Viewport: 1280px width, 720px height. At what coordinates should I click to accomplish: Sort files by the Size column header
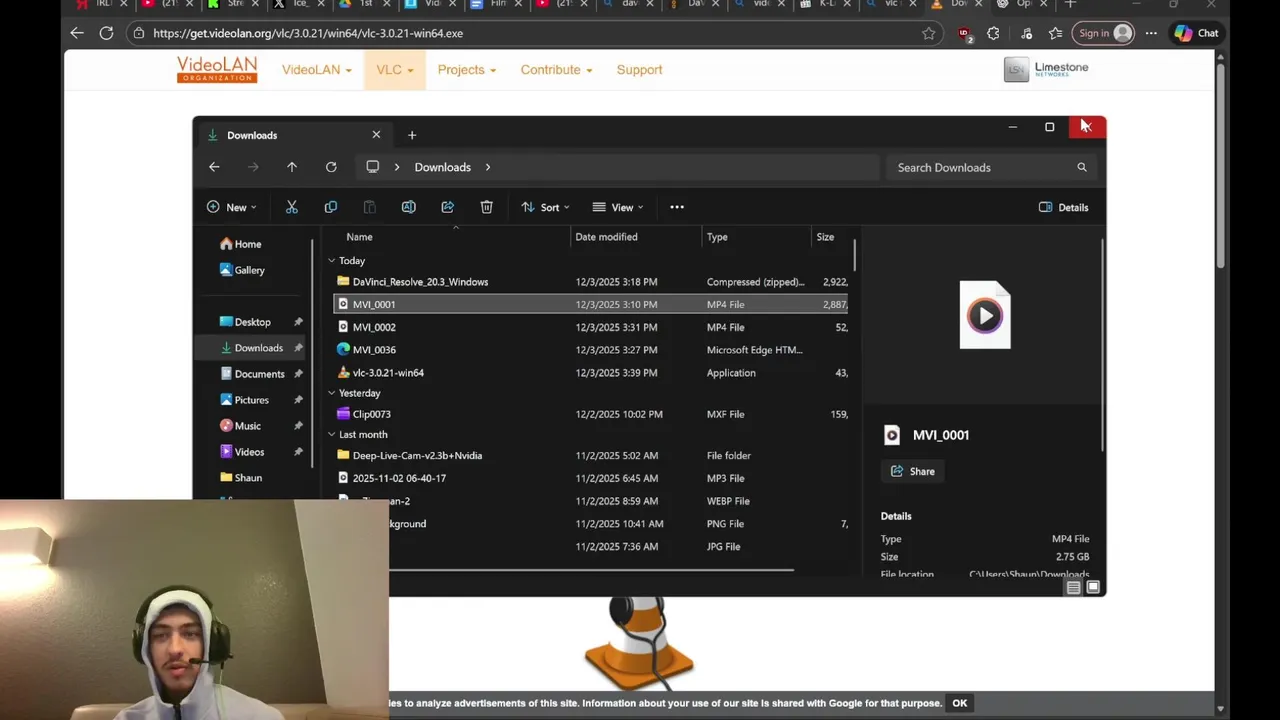(x=825, y=237)
